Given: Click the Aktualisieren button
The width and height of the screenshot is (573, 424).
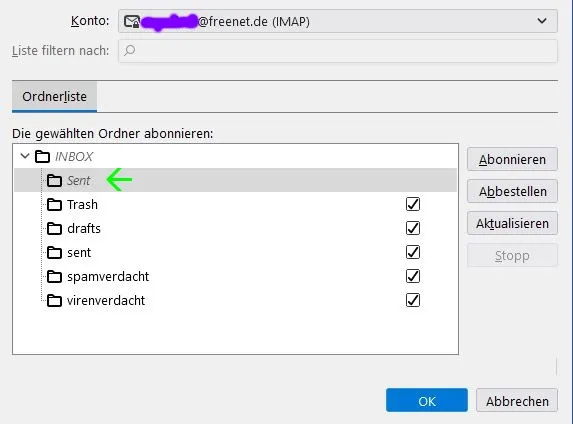Looking at the screenshot, I should click(x=512, y=223).
